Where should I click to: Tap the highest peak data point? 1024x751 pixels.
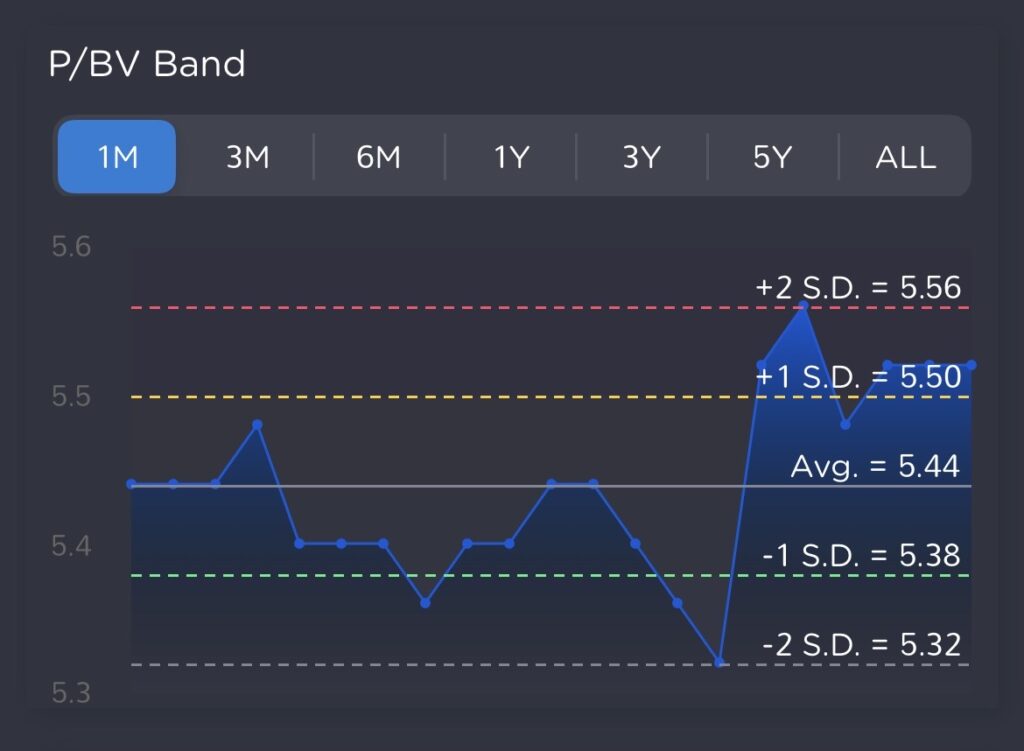pos(803,304)
